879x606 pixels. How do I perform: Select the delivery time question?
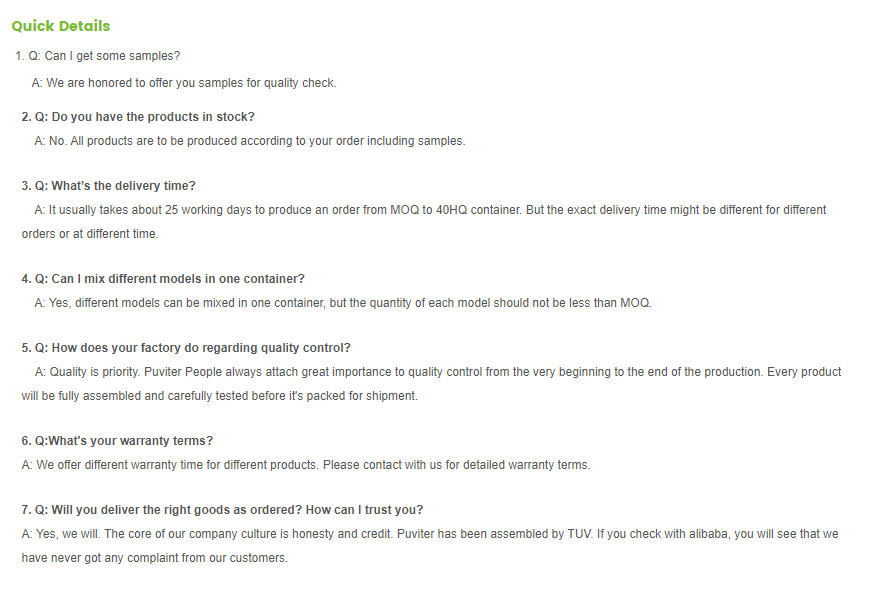tap(108, 186)
